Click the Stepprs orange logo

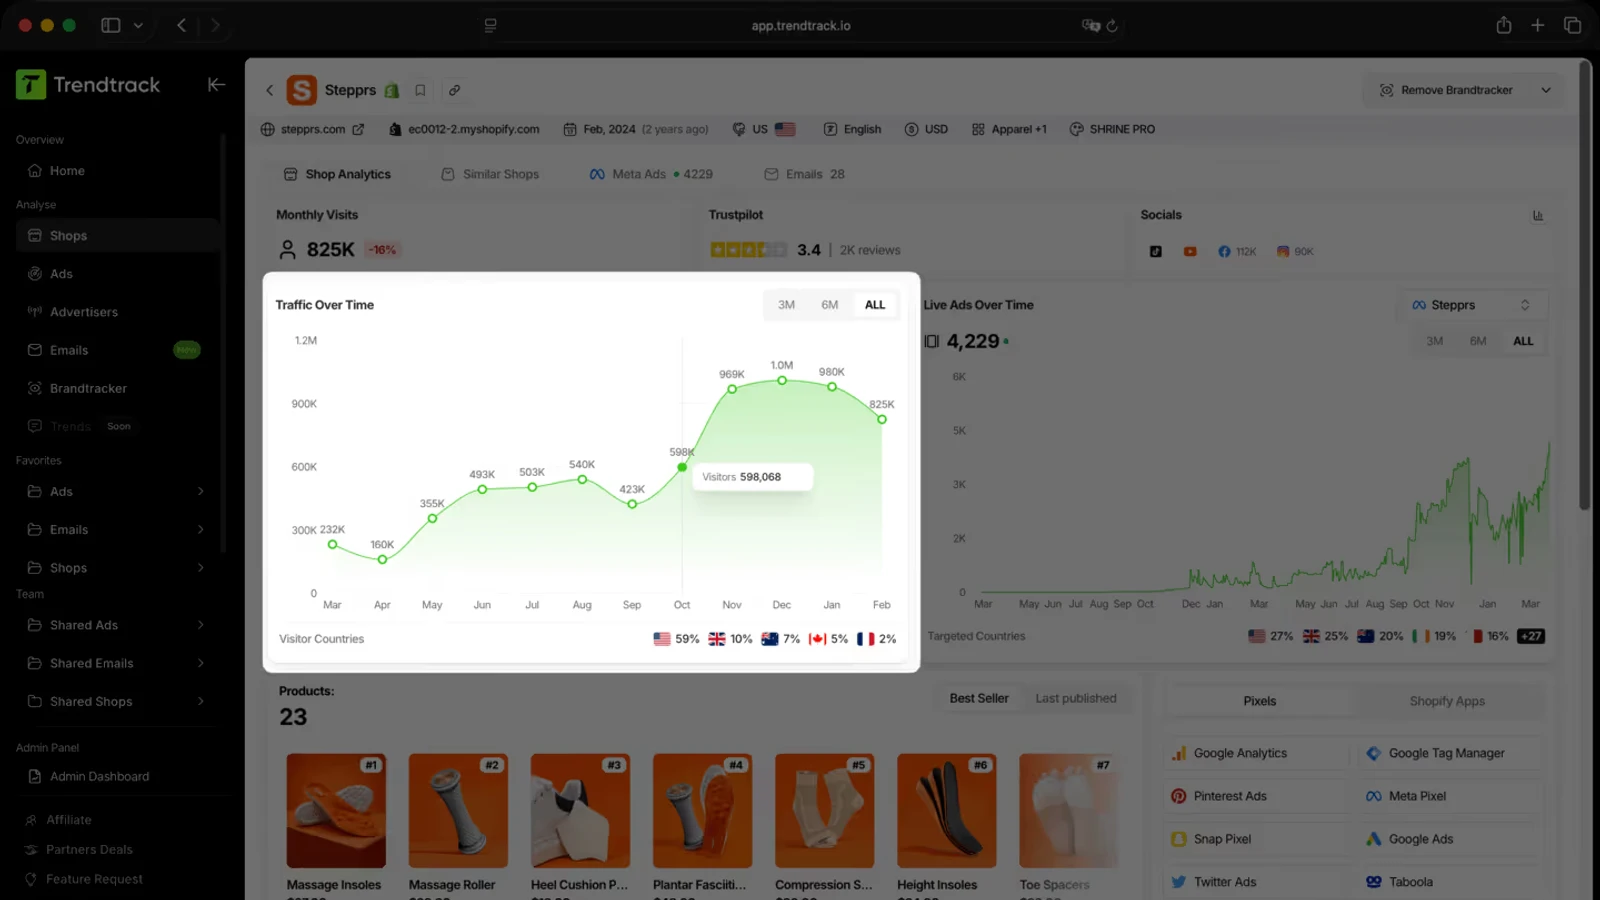click(301, 90)
